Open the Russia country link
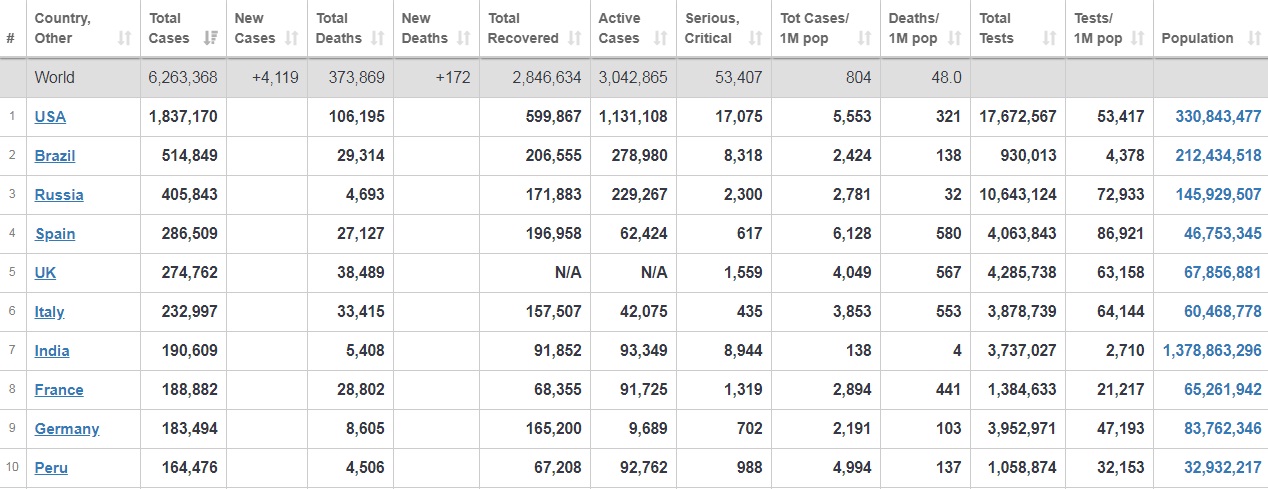Screen dimensions: 1268x489 [x=59, y=195]
